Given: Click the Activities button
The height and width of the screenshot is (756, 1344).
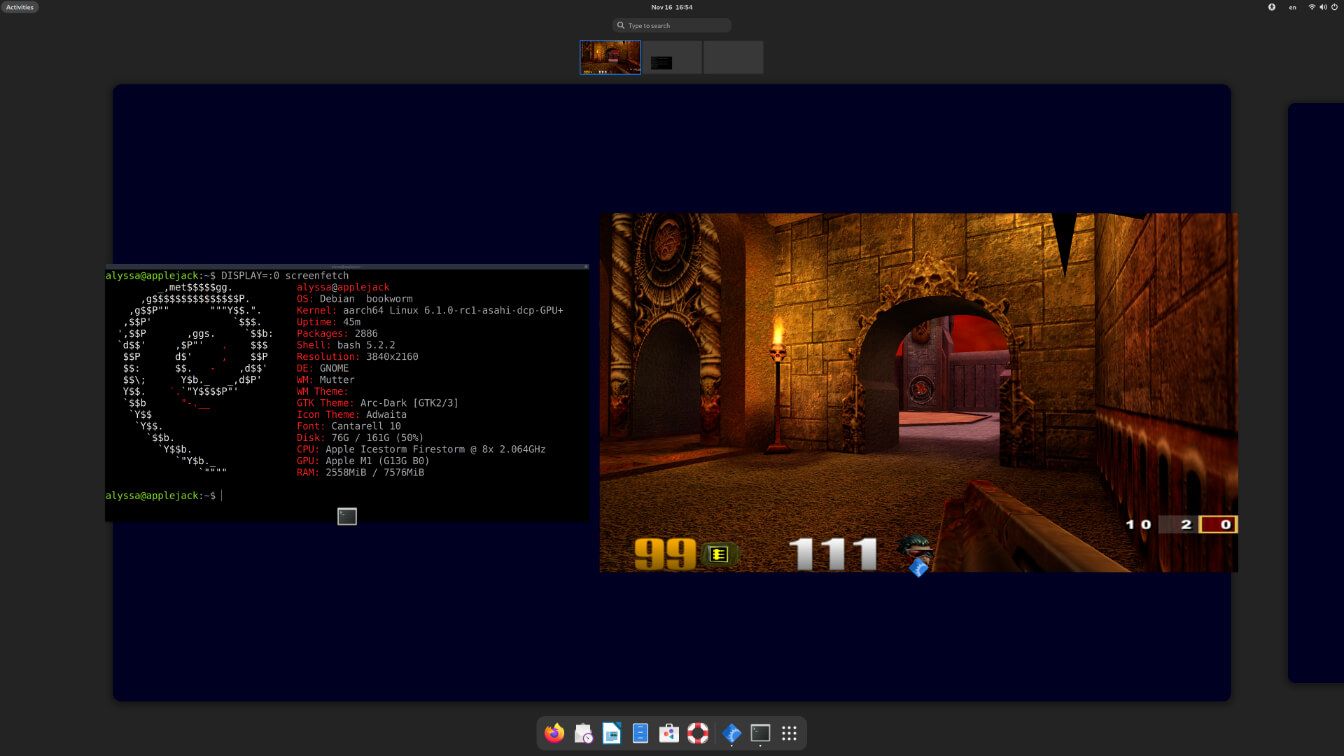Looking at the screenshot, I should pos(19,5).
